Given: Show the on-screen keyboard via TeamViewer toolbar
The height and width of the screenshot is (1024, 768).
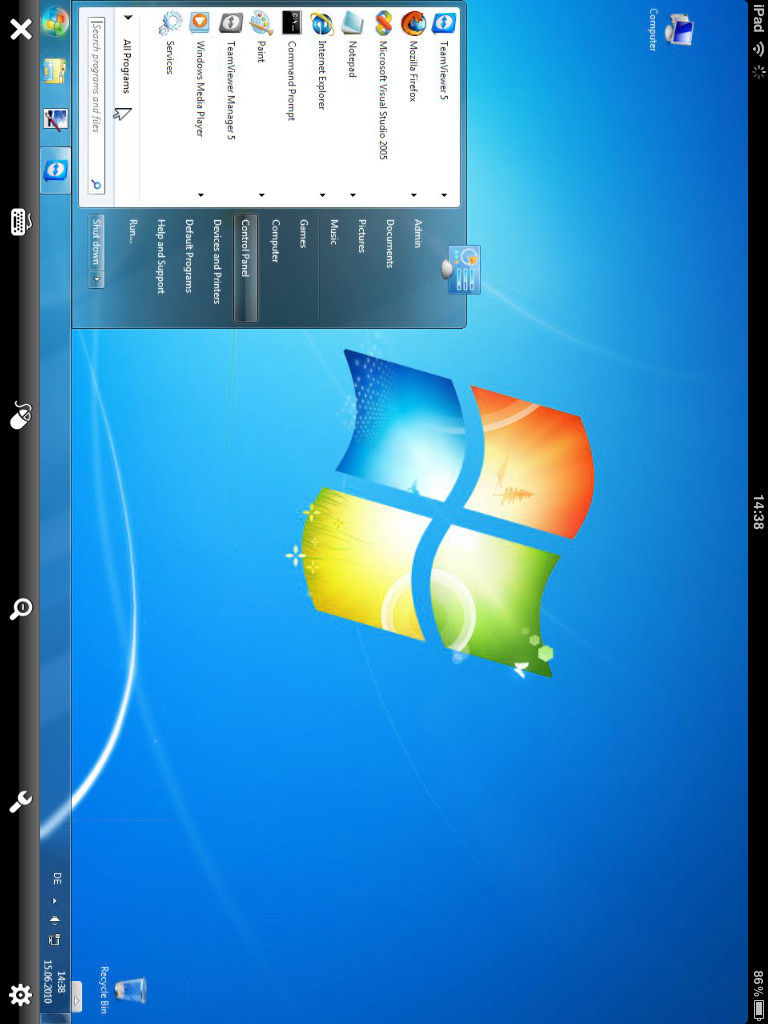Looking at the screenshot, I should click(x=20, y=222).
